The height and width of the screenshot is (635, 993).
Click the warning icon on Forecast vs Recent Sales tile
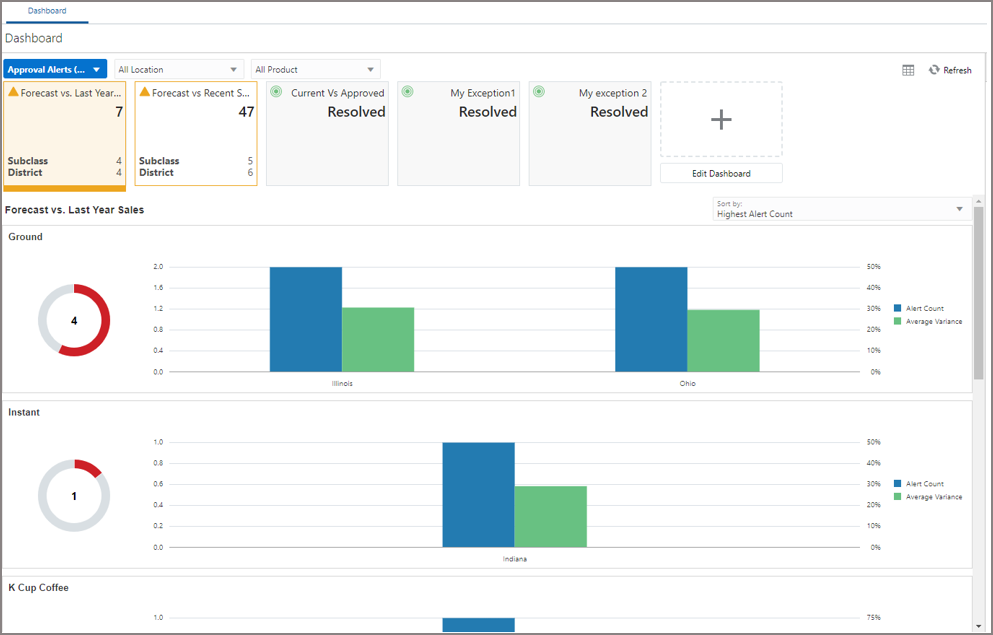tap(143, 92)
